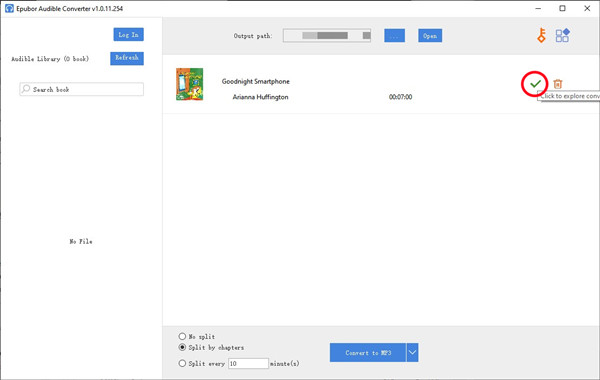600x380 pixels.
Task: Edit the split minutes value field
Action: [248, 364]
